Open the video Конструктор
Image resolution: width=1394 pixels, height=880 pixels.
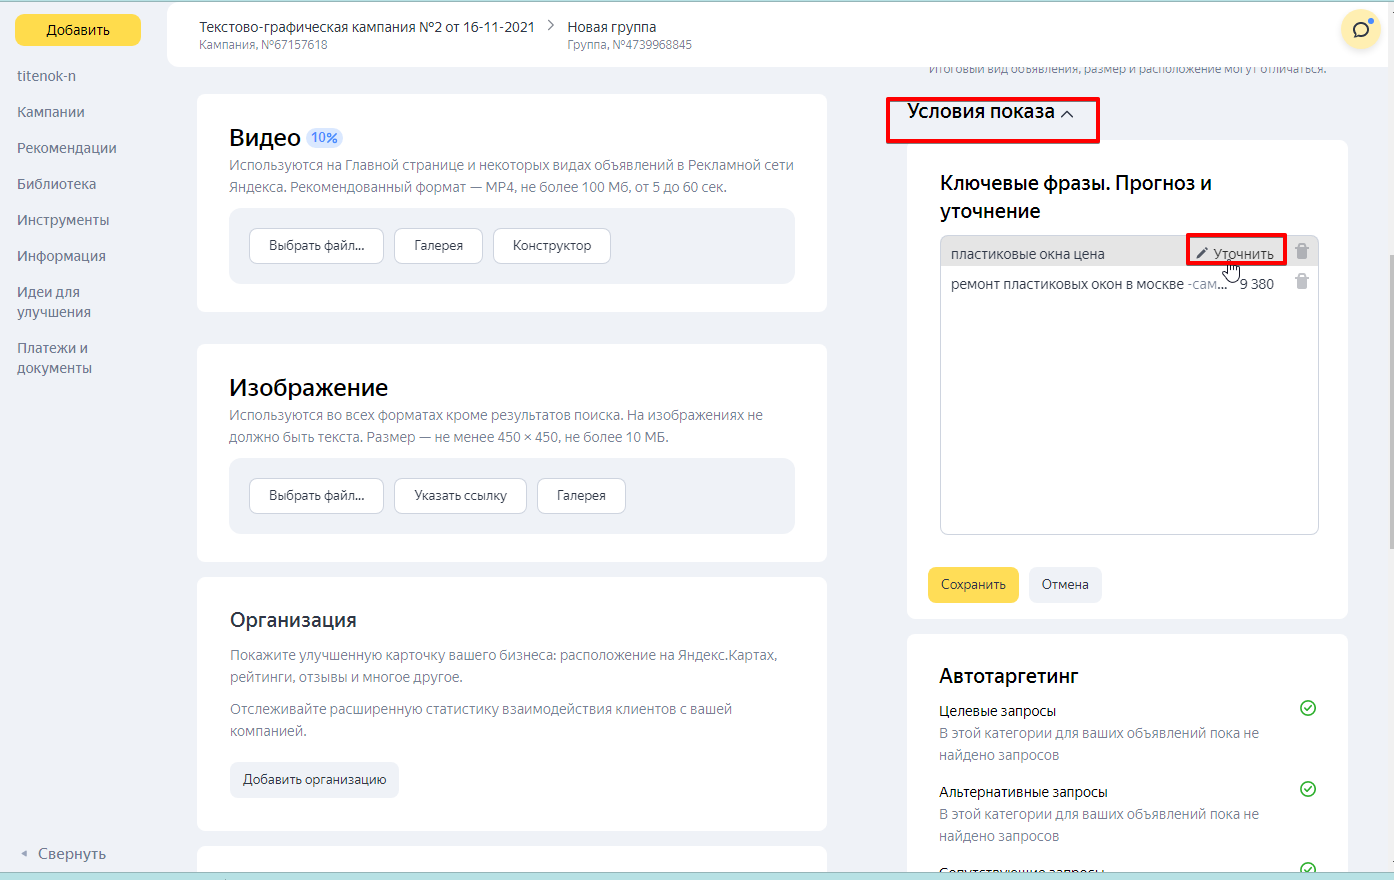(x=552, y=246)
